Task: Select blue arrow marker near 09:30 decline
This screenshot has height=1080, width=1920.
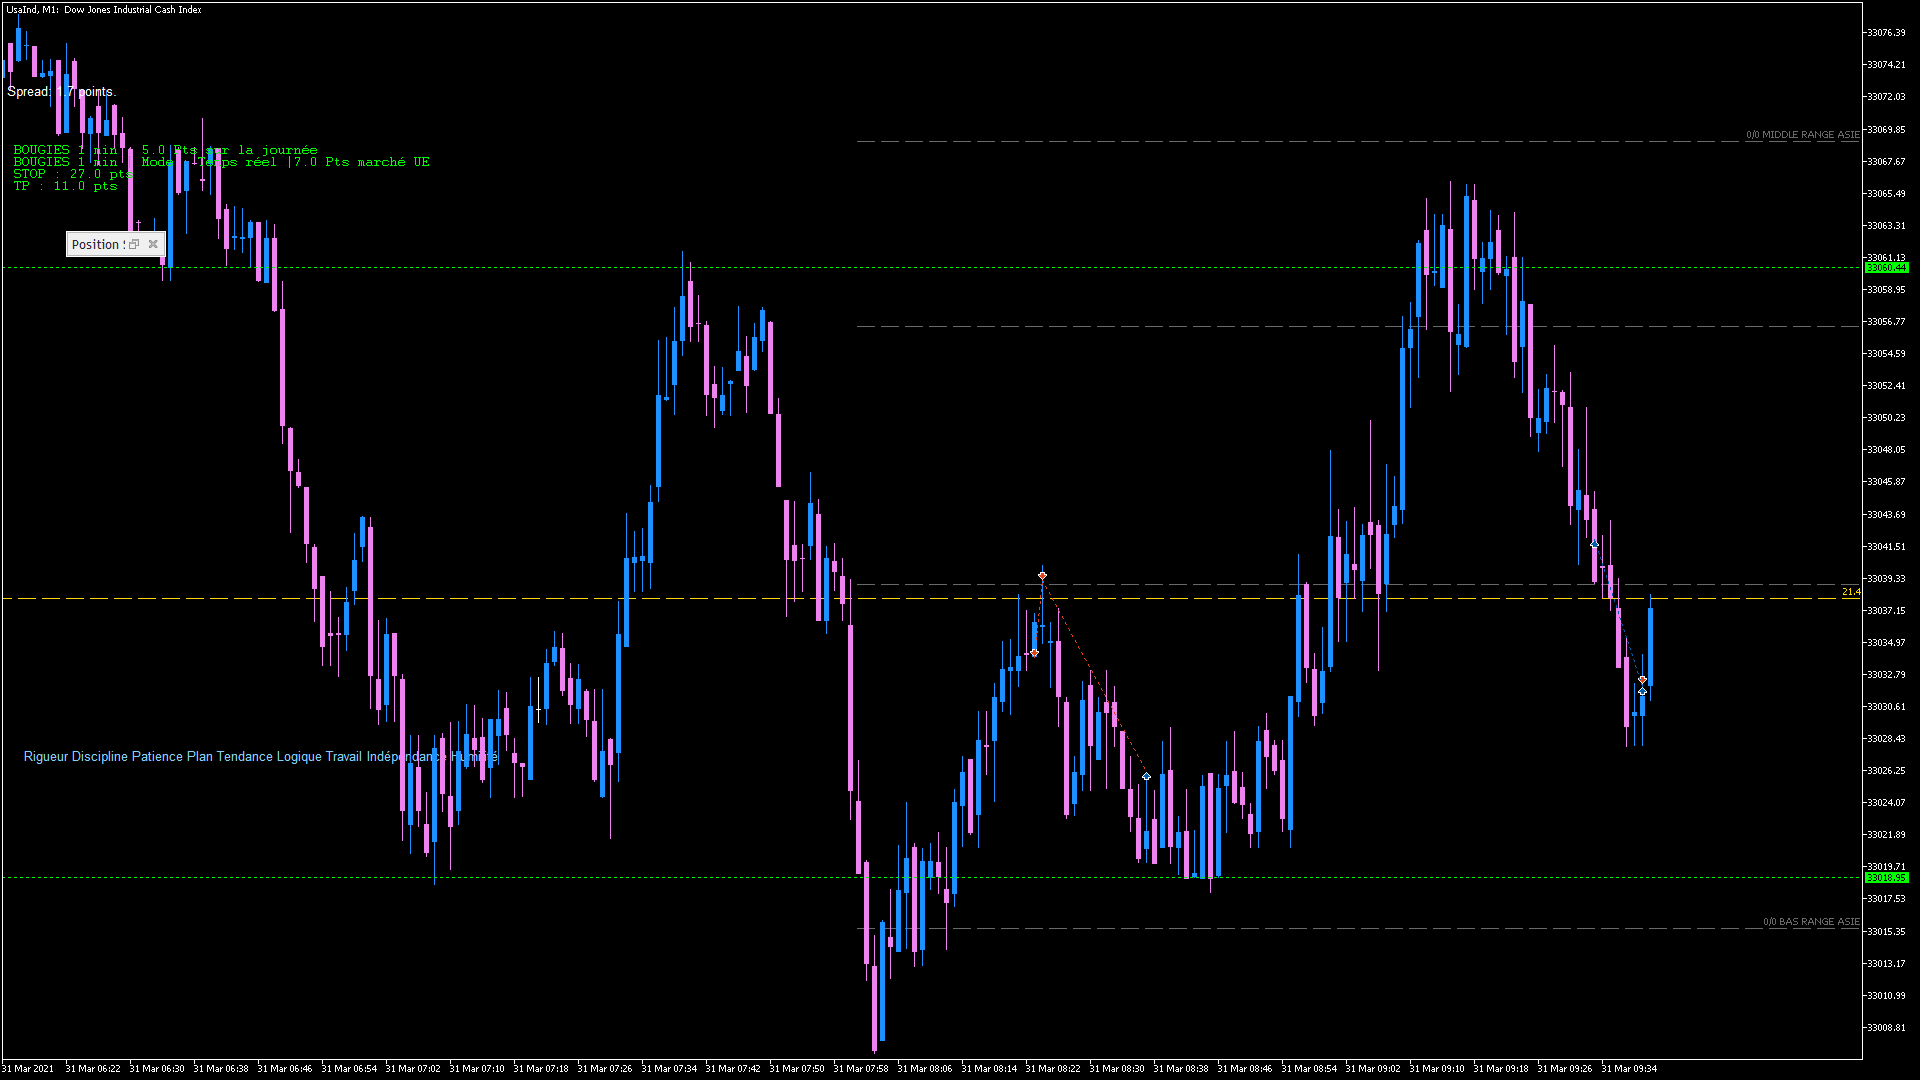Action: (x=1594, y=545)
